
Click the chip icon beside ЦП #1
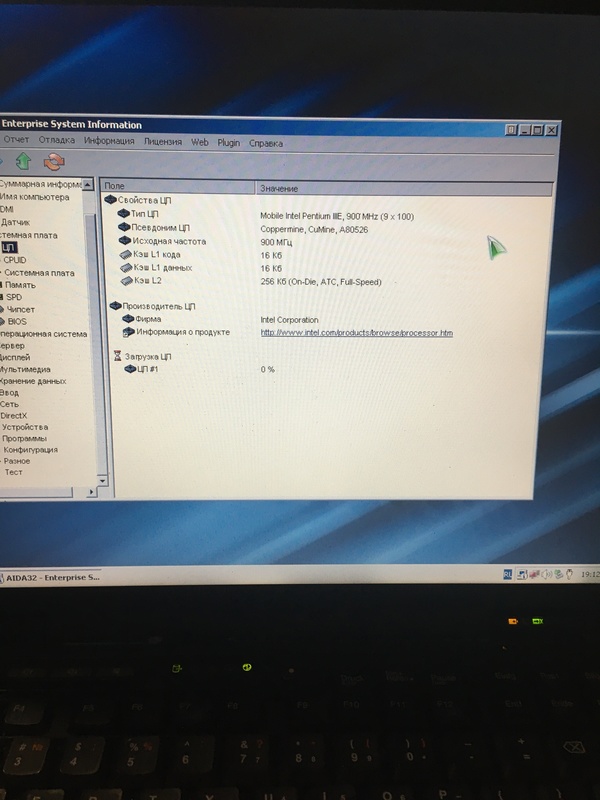[131, 368]
